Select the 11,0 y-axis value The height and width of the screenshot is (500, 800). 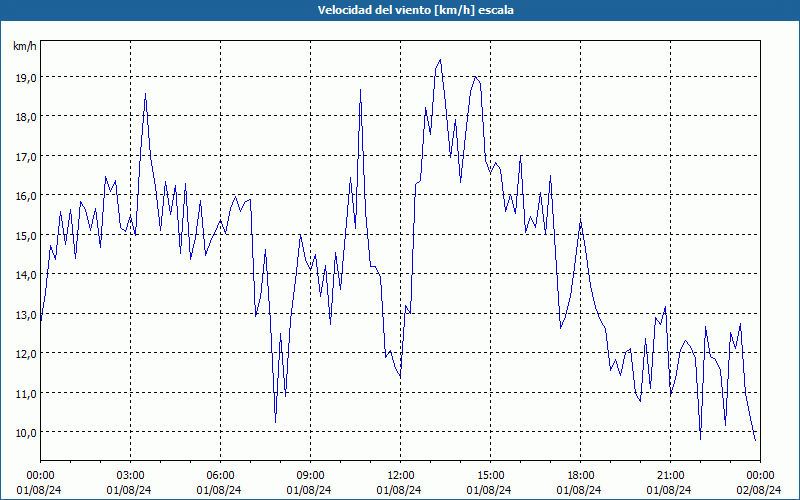coord(24,394)
